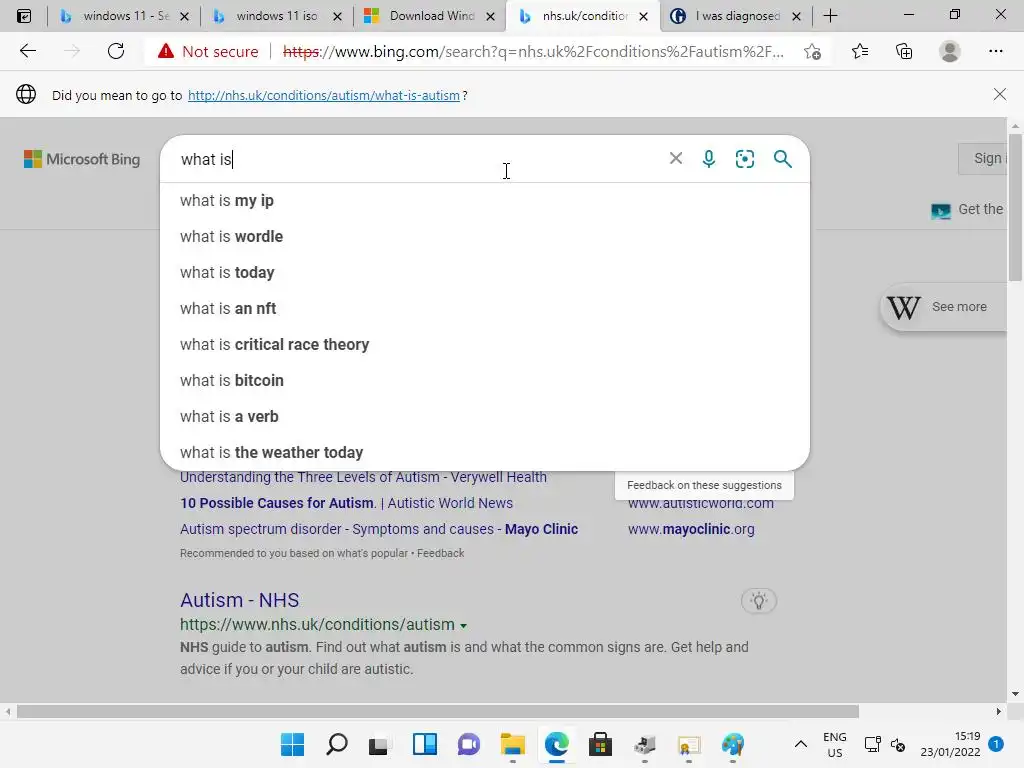
Task: Switch to 'Download Wind' tab
Action: pos(431,16)
